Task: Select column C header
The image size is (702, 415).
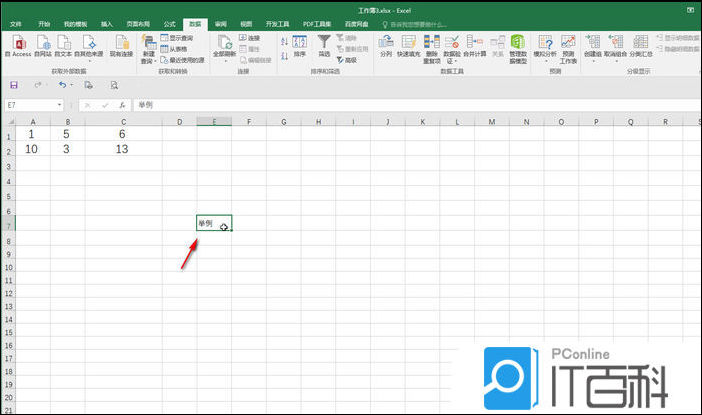Action: pos(124,122)
